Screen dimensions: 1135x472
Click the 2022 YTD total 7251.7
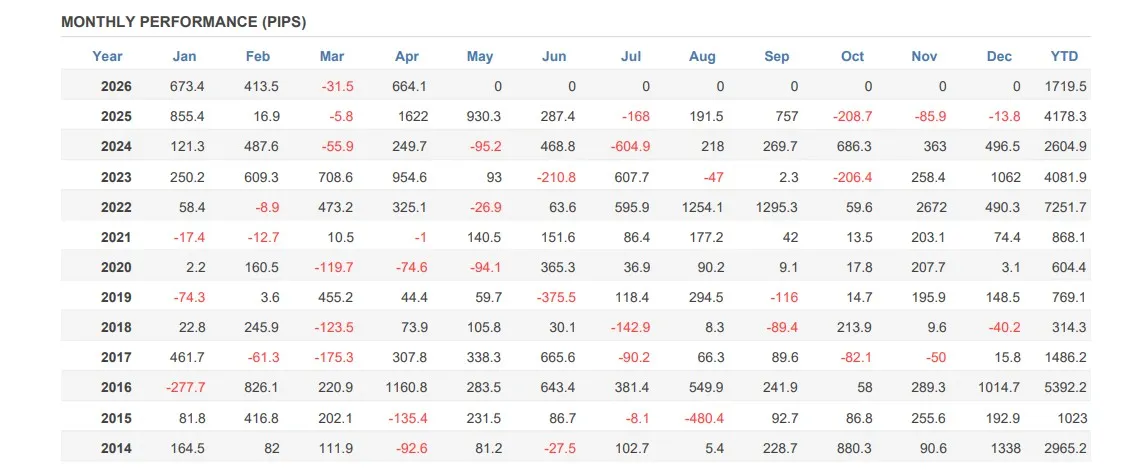tap(1067, 208)
